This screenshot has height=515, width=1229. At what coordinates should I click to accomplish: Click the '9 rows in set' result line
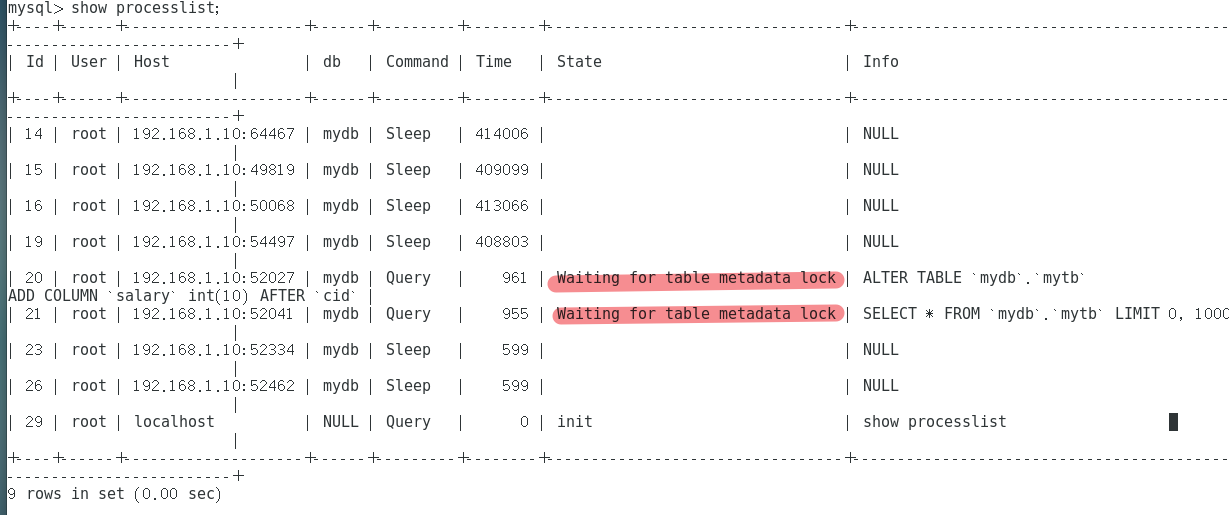(114, 494)
